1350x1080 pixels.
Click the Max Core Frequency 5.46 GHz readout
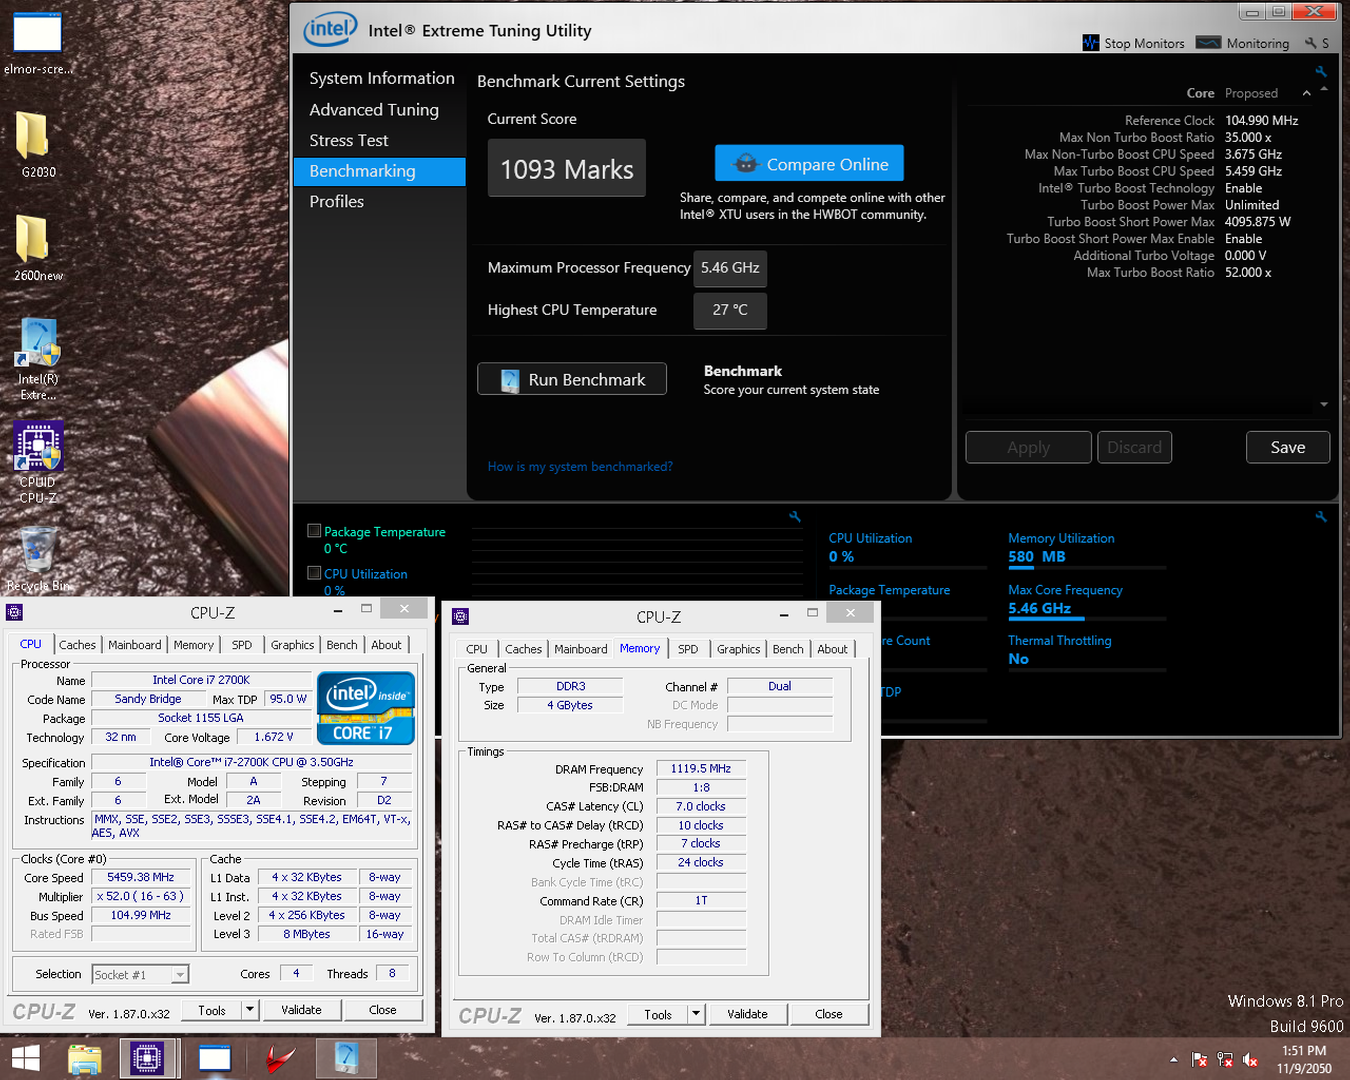(x=1039, y=608)
